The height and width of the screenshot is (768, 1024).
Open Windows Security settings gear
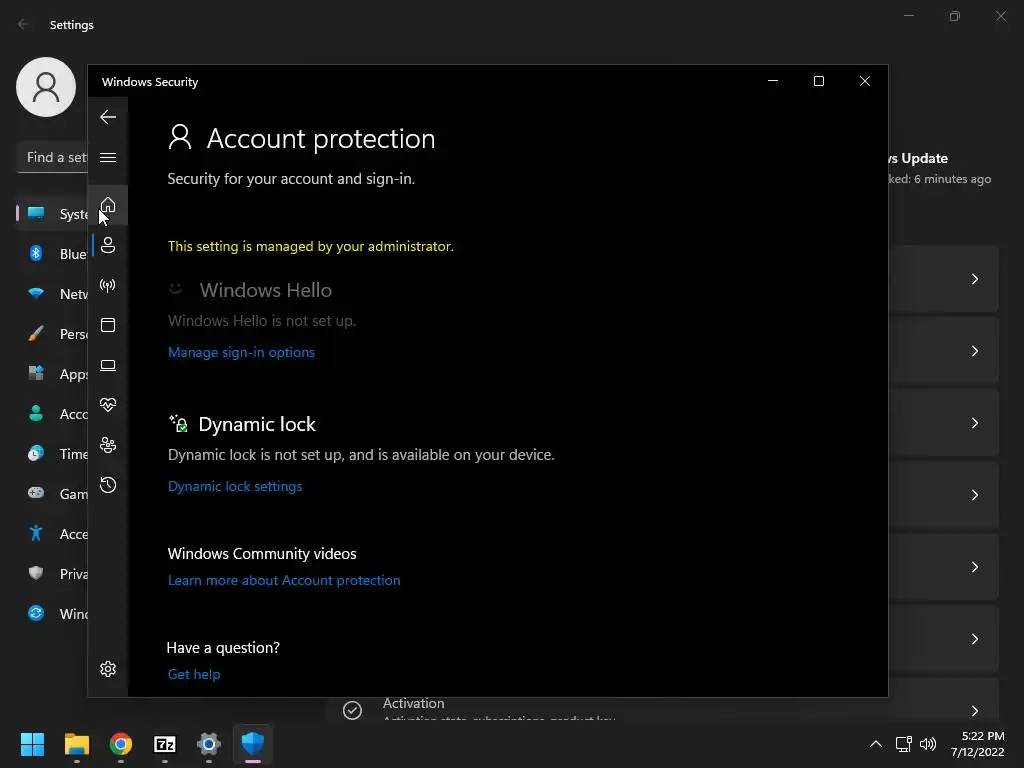pos(108,669)
